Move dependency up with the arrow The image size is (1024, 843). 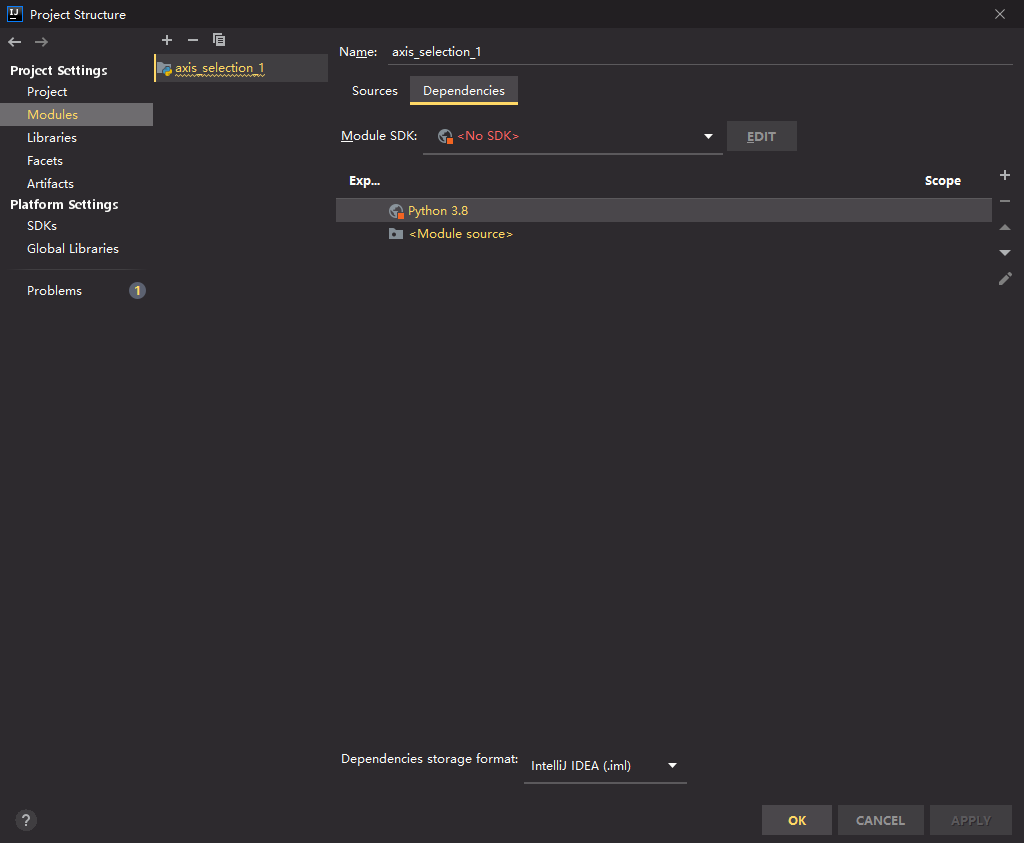(1004, 227)
